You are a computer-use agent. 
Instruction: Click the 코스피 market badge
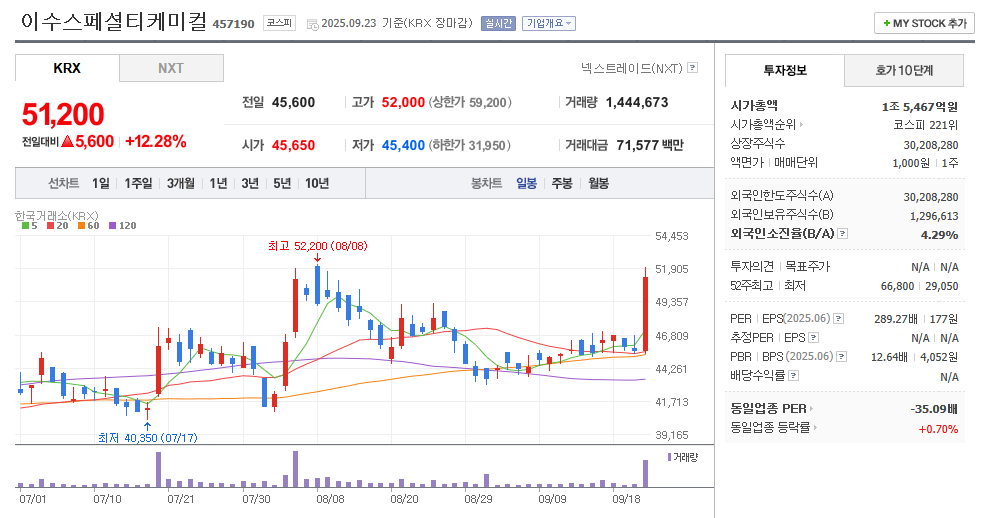[279, 23]
